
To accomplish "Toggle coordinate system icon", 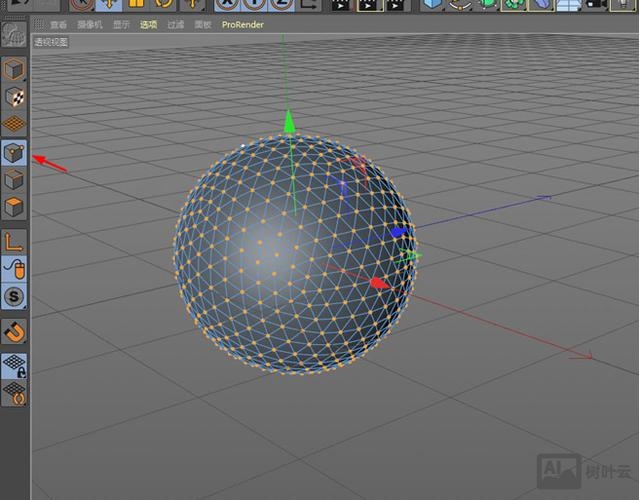I will click(x=309, y=4).
